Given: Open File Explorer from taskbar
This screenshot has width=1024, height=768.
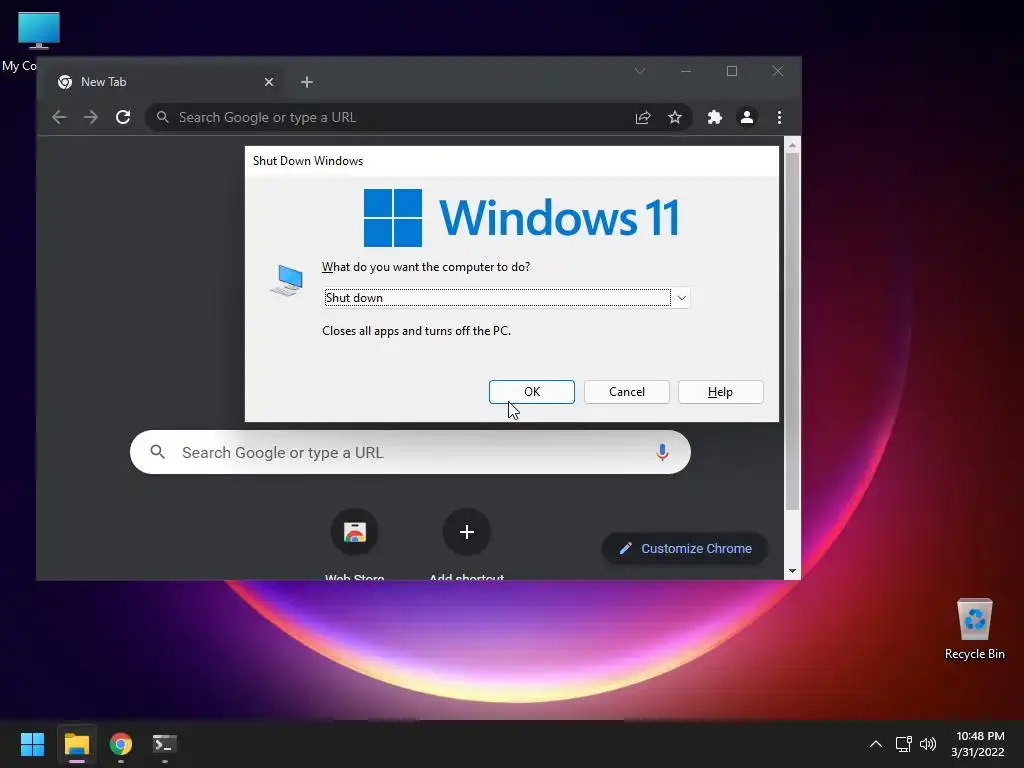Looking at the screenshot, I should (76, 744).
